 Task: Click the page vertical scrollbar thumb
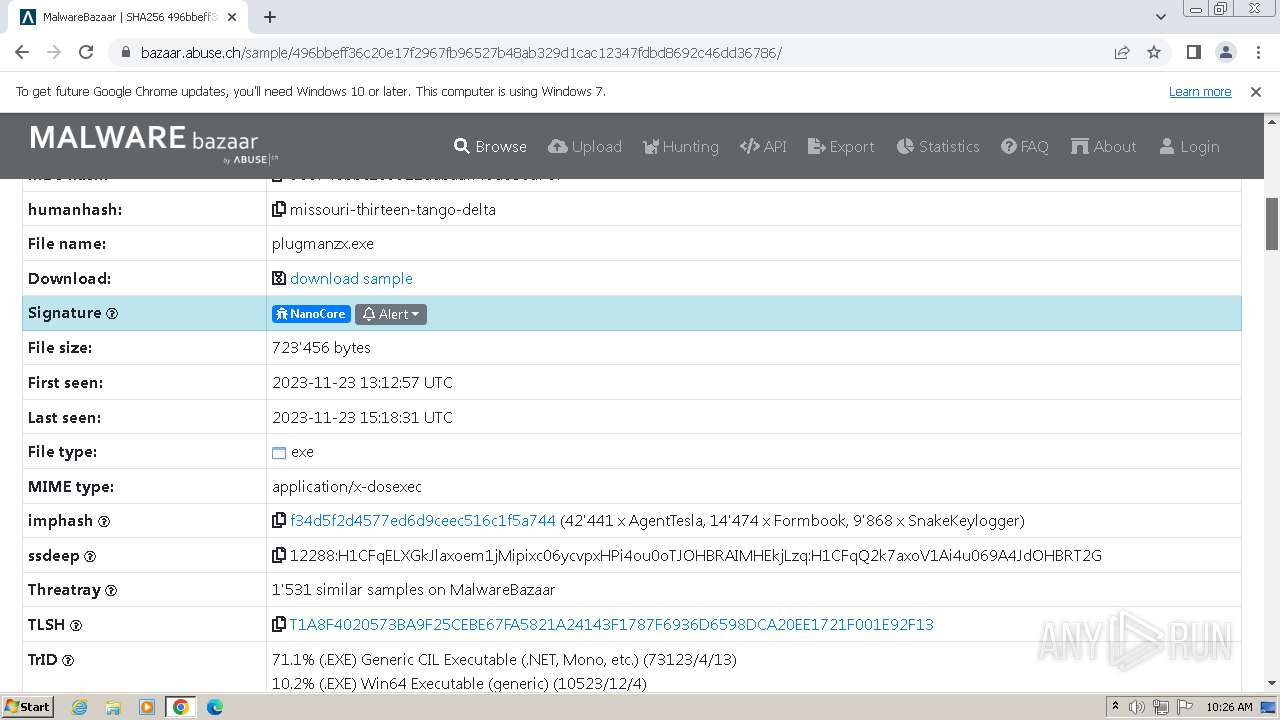pyautogui.click(x=1272, y=224)
